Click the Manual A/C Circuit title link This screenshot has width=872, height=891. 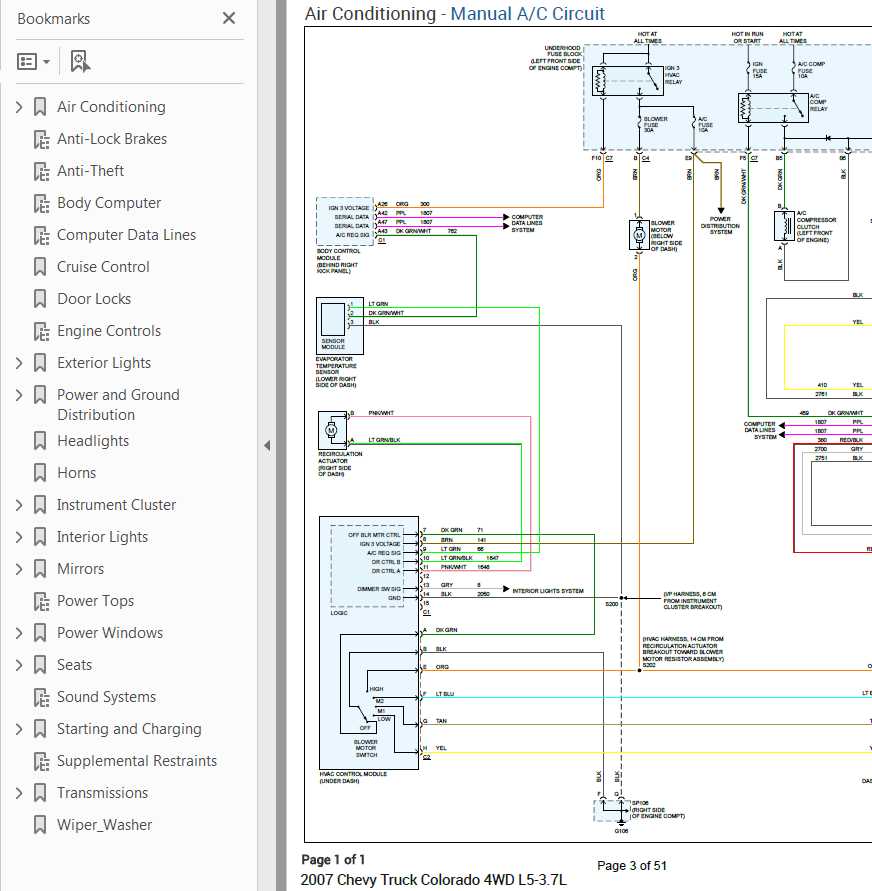pyautogui.click(x=527, y=14)
